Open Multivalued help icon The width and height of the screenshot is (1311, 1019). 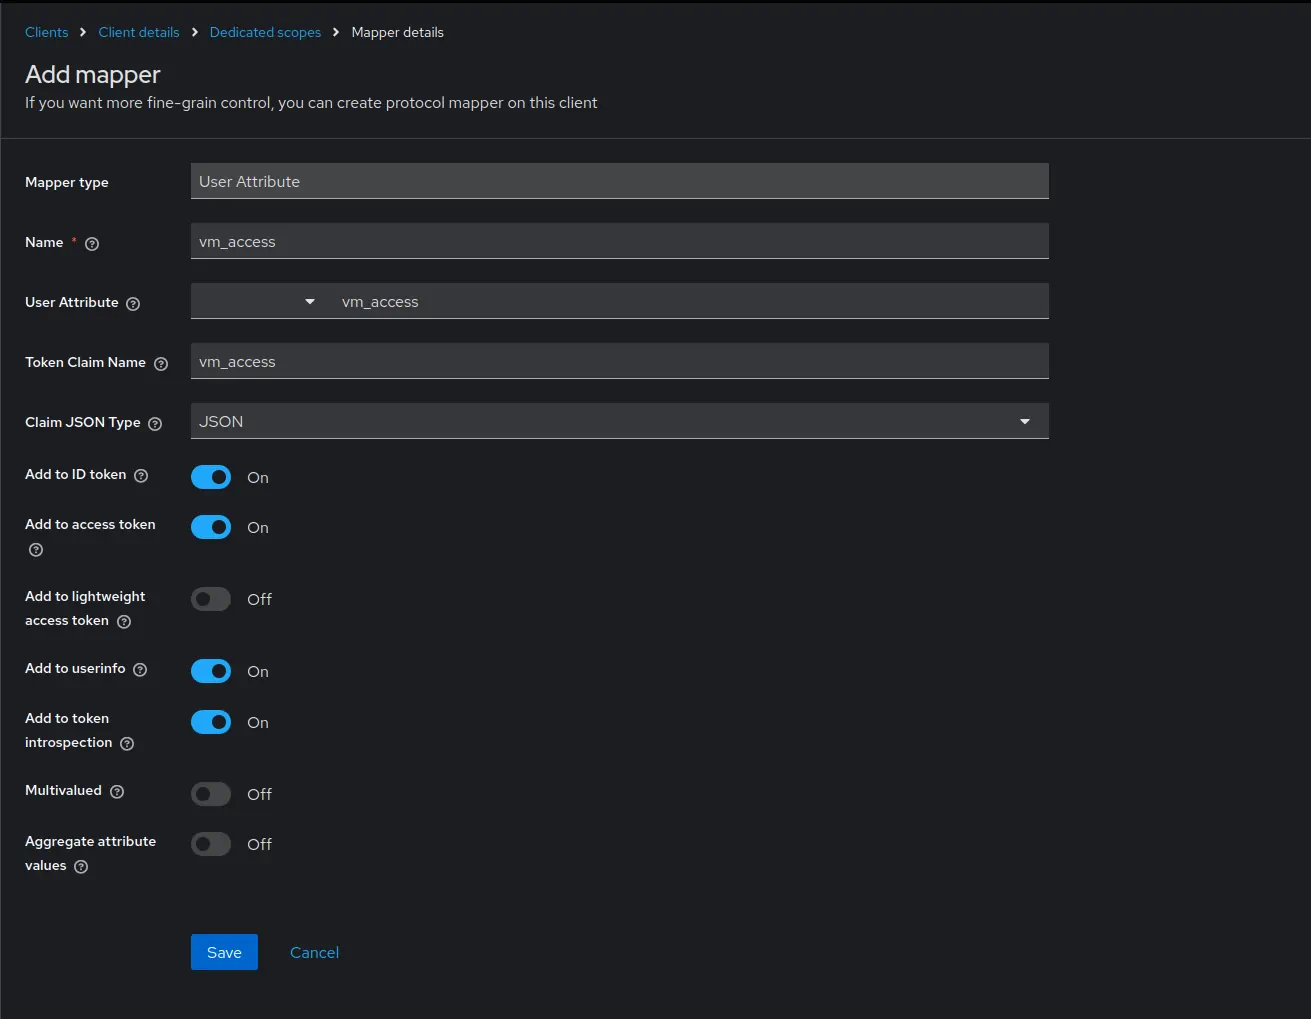coord(117,792)
